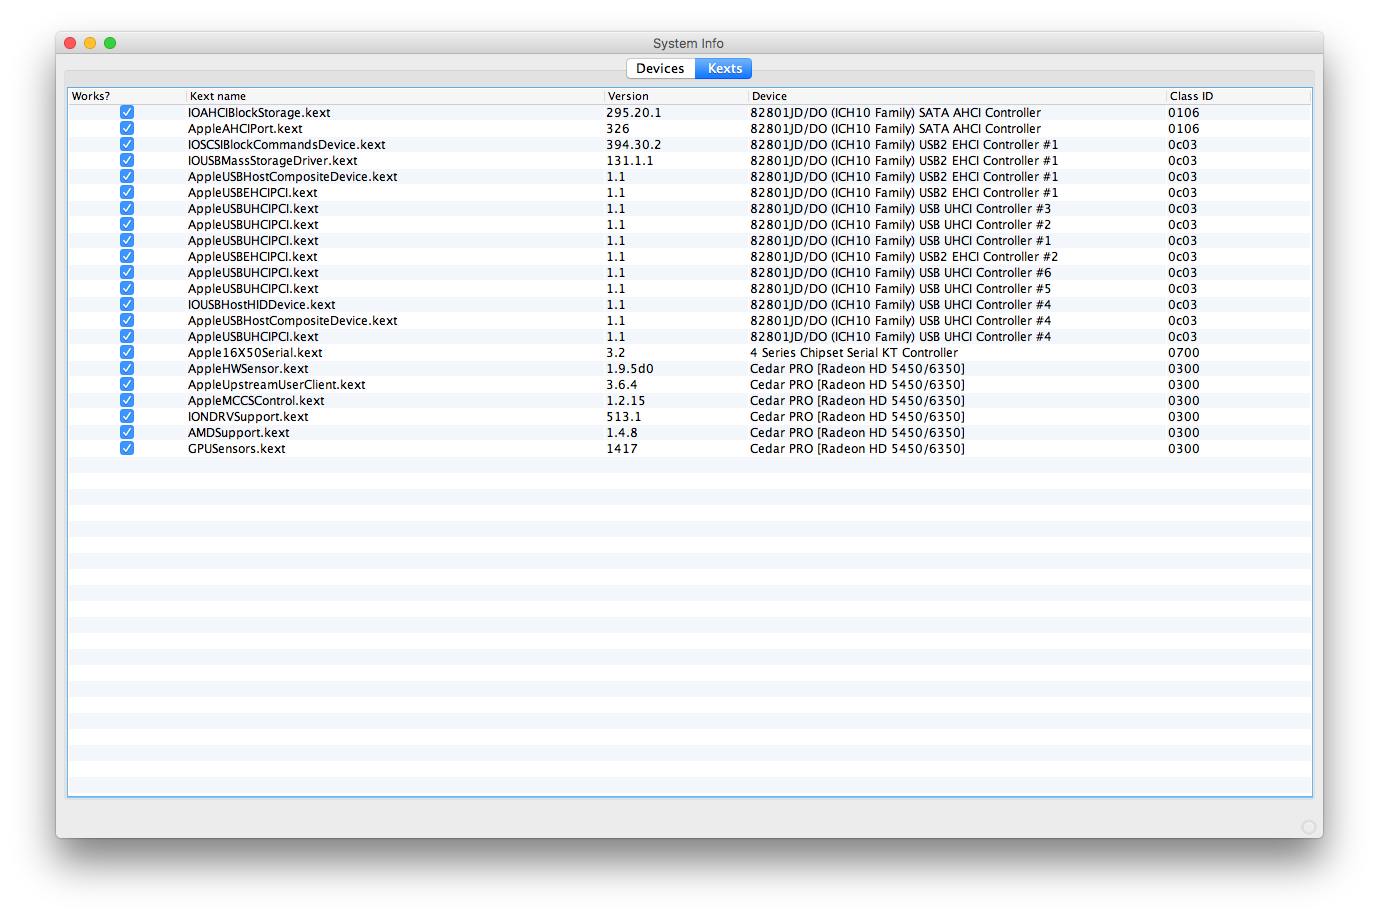Uncheck the IONDRVSupport.kext checkbox
The image size is (1379, 918).
tap(127, 417)
